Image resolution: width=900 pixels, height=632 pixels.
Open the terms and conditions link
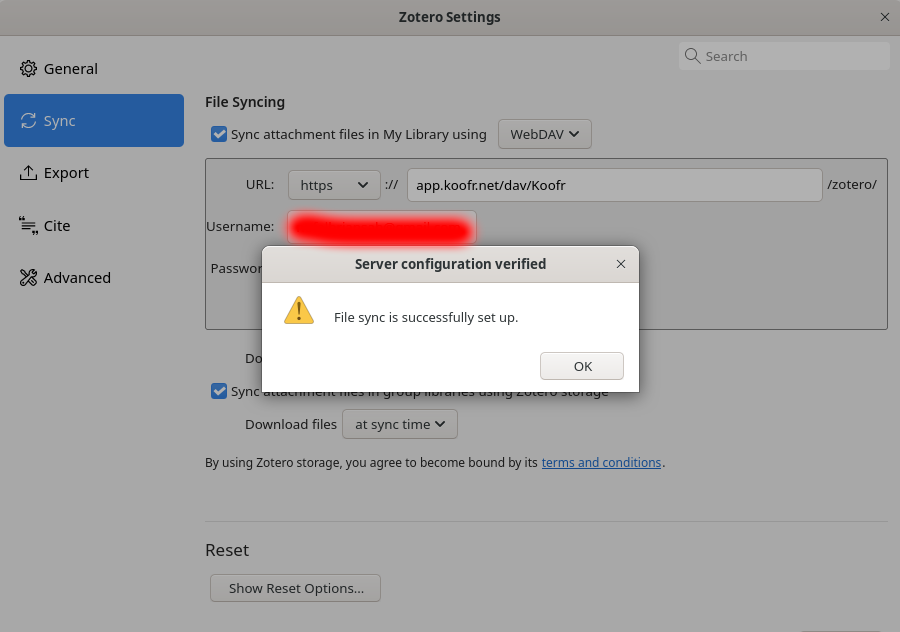click(x=601, y=463)
